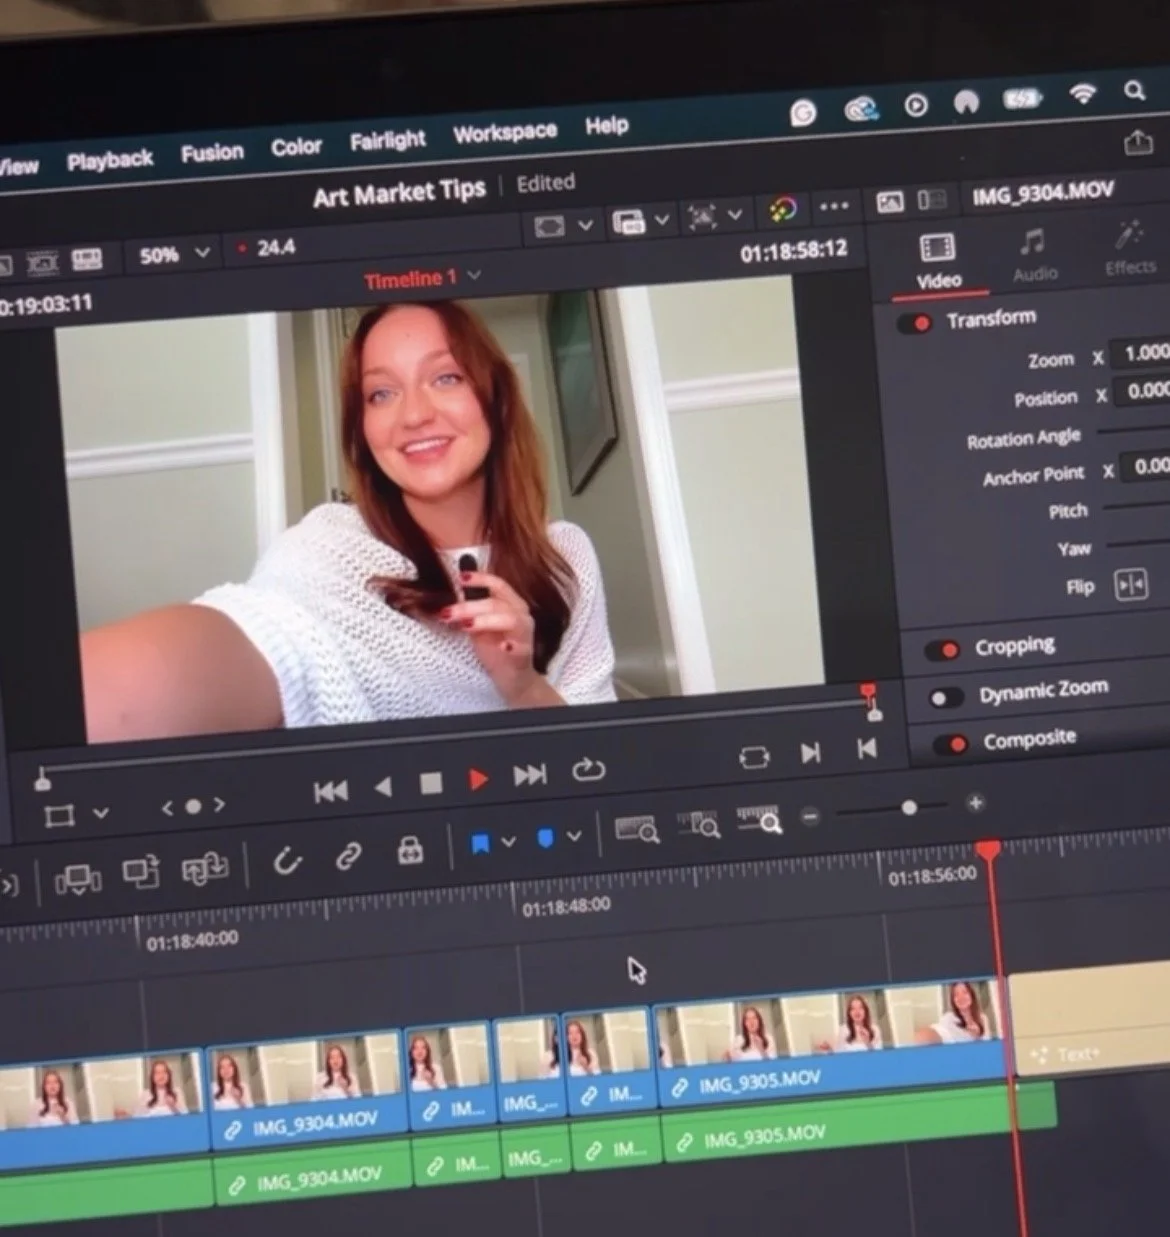Screen dimensions: 1170x1237
Task: Open the Workspace menu
Action: click(x=504, y=133)
